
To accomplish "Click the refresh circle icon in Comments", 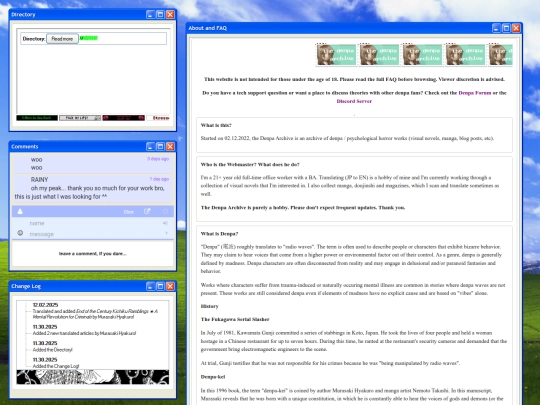I will click(x=165, y=211).
